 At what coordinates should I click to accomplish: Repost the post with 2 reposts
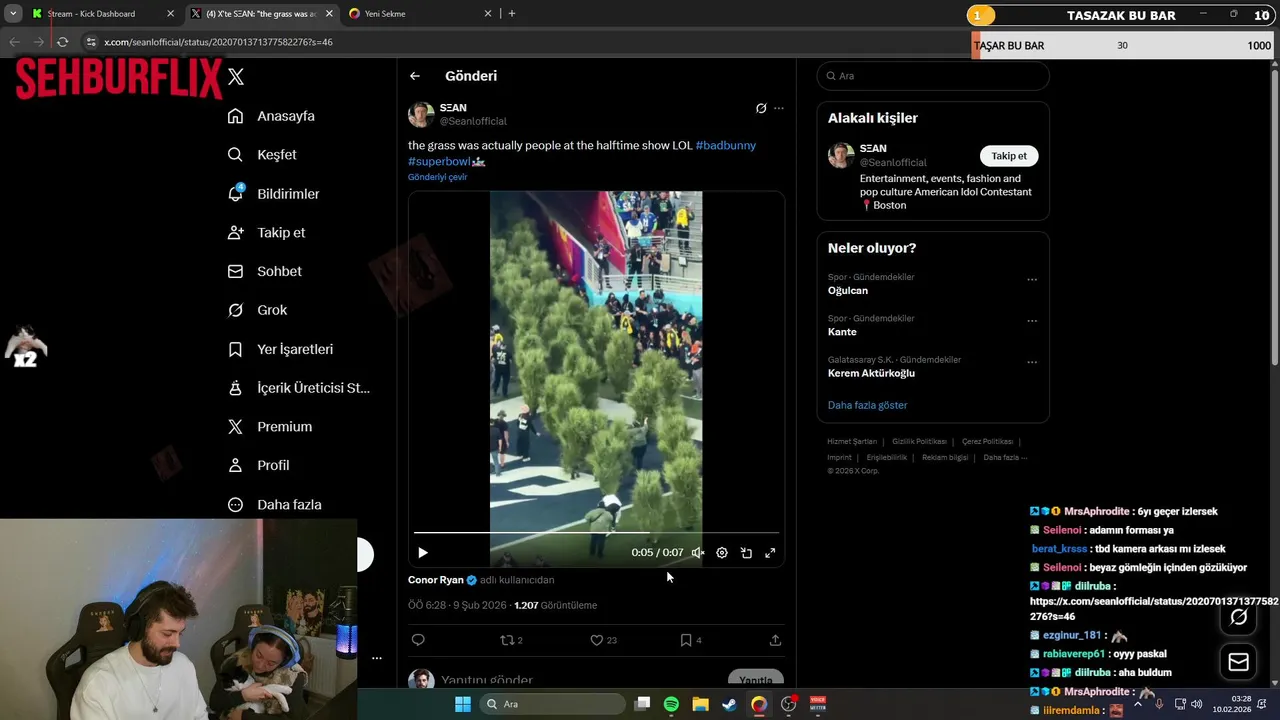pos(511,640)
